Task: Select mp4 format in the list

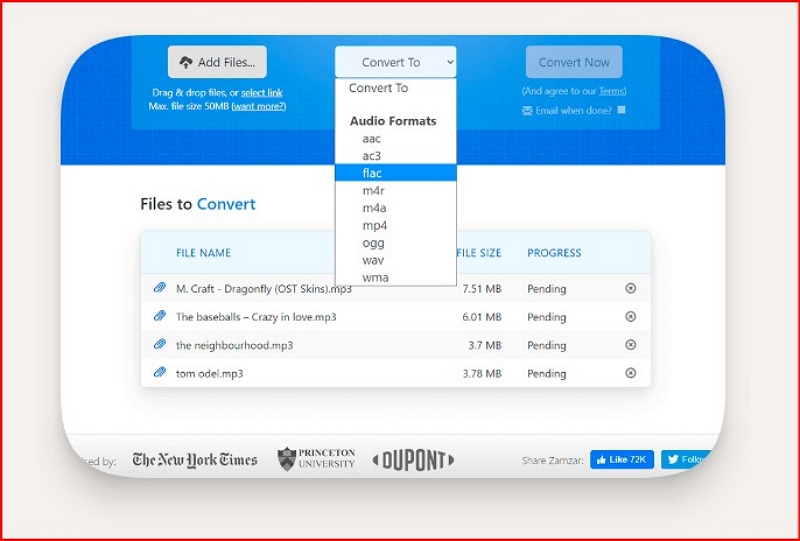Action: (395, 225)
